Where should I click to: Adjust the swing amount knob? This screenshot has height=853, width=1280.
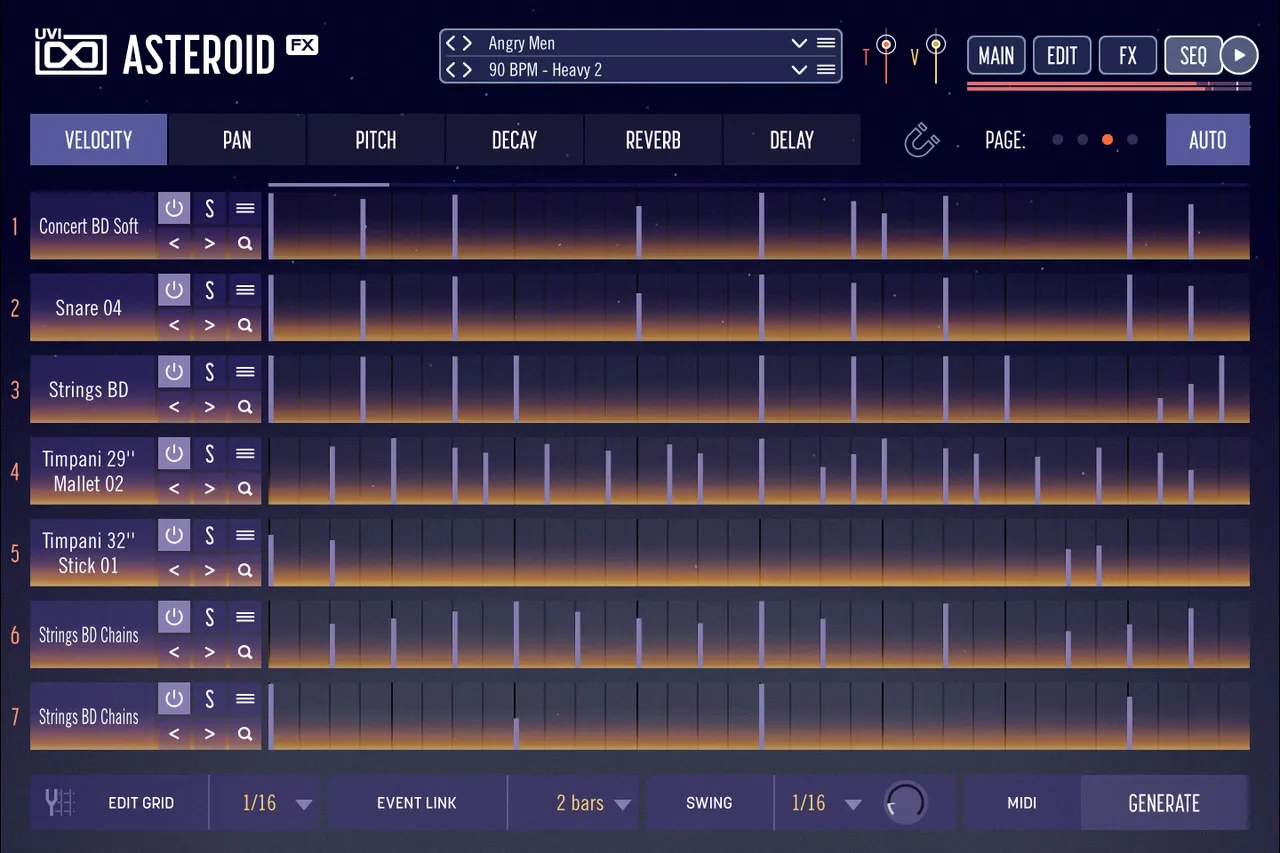point(907,802)
